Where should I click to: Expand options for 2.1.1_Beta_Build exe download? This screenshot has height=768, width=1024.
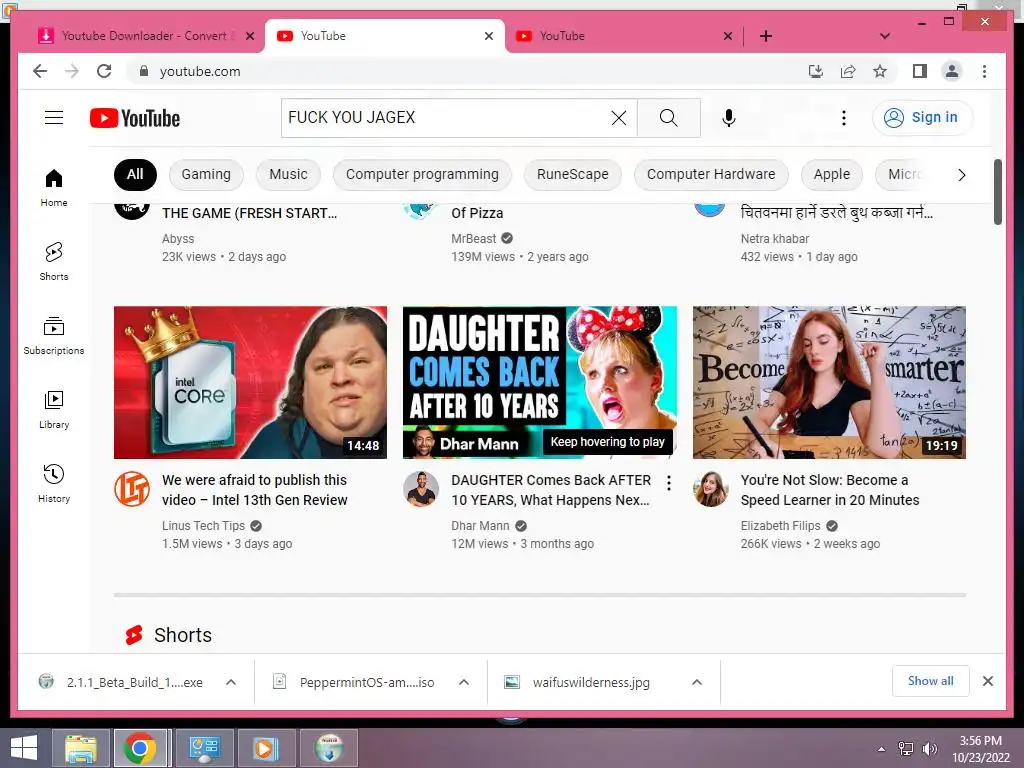coord(231,682)
